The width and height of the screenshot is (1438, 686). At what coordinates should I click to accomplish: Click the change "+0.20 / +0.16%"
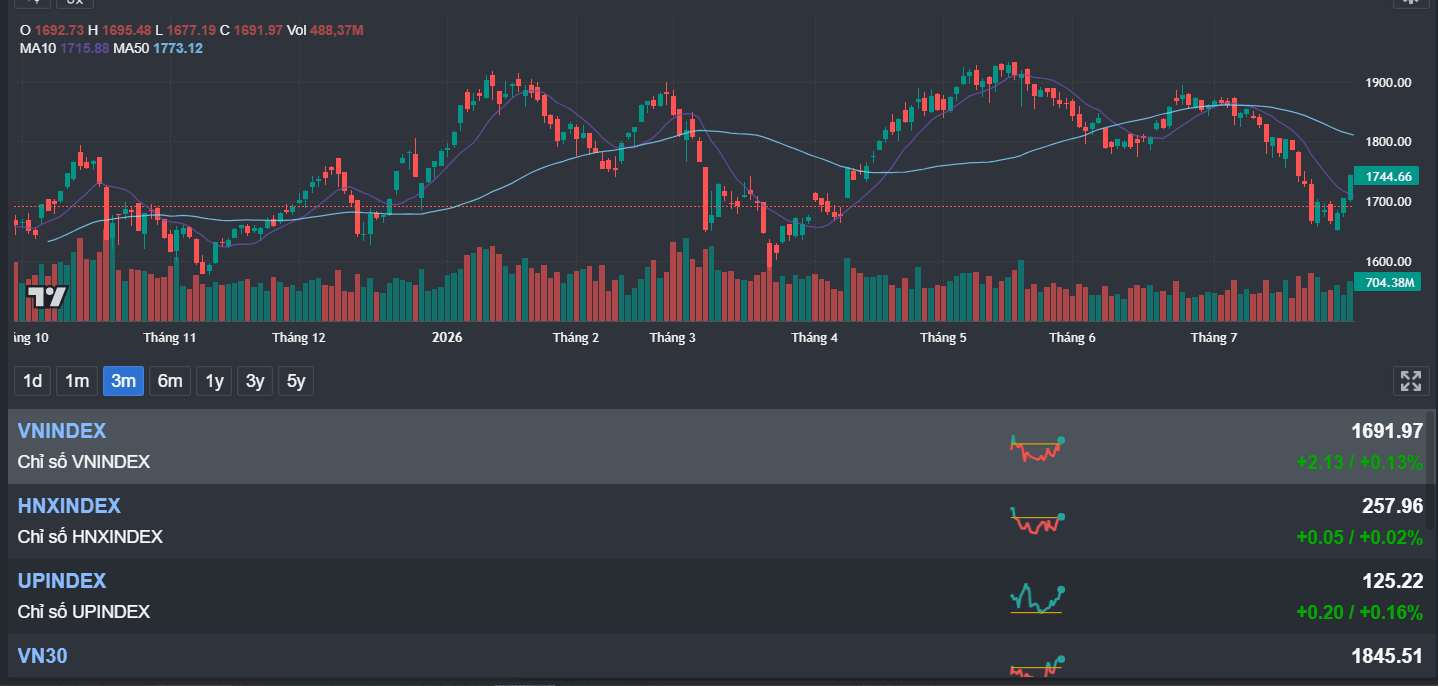(1359, 612)
